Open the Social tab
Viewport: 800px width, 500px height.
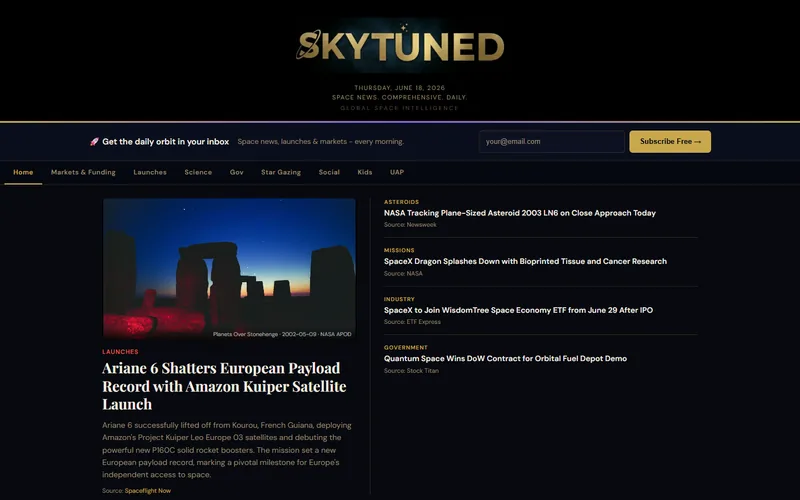[329, 172]
